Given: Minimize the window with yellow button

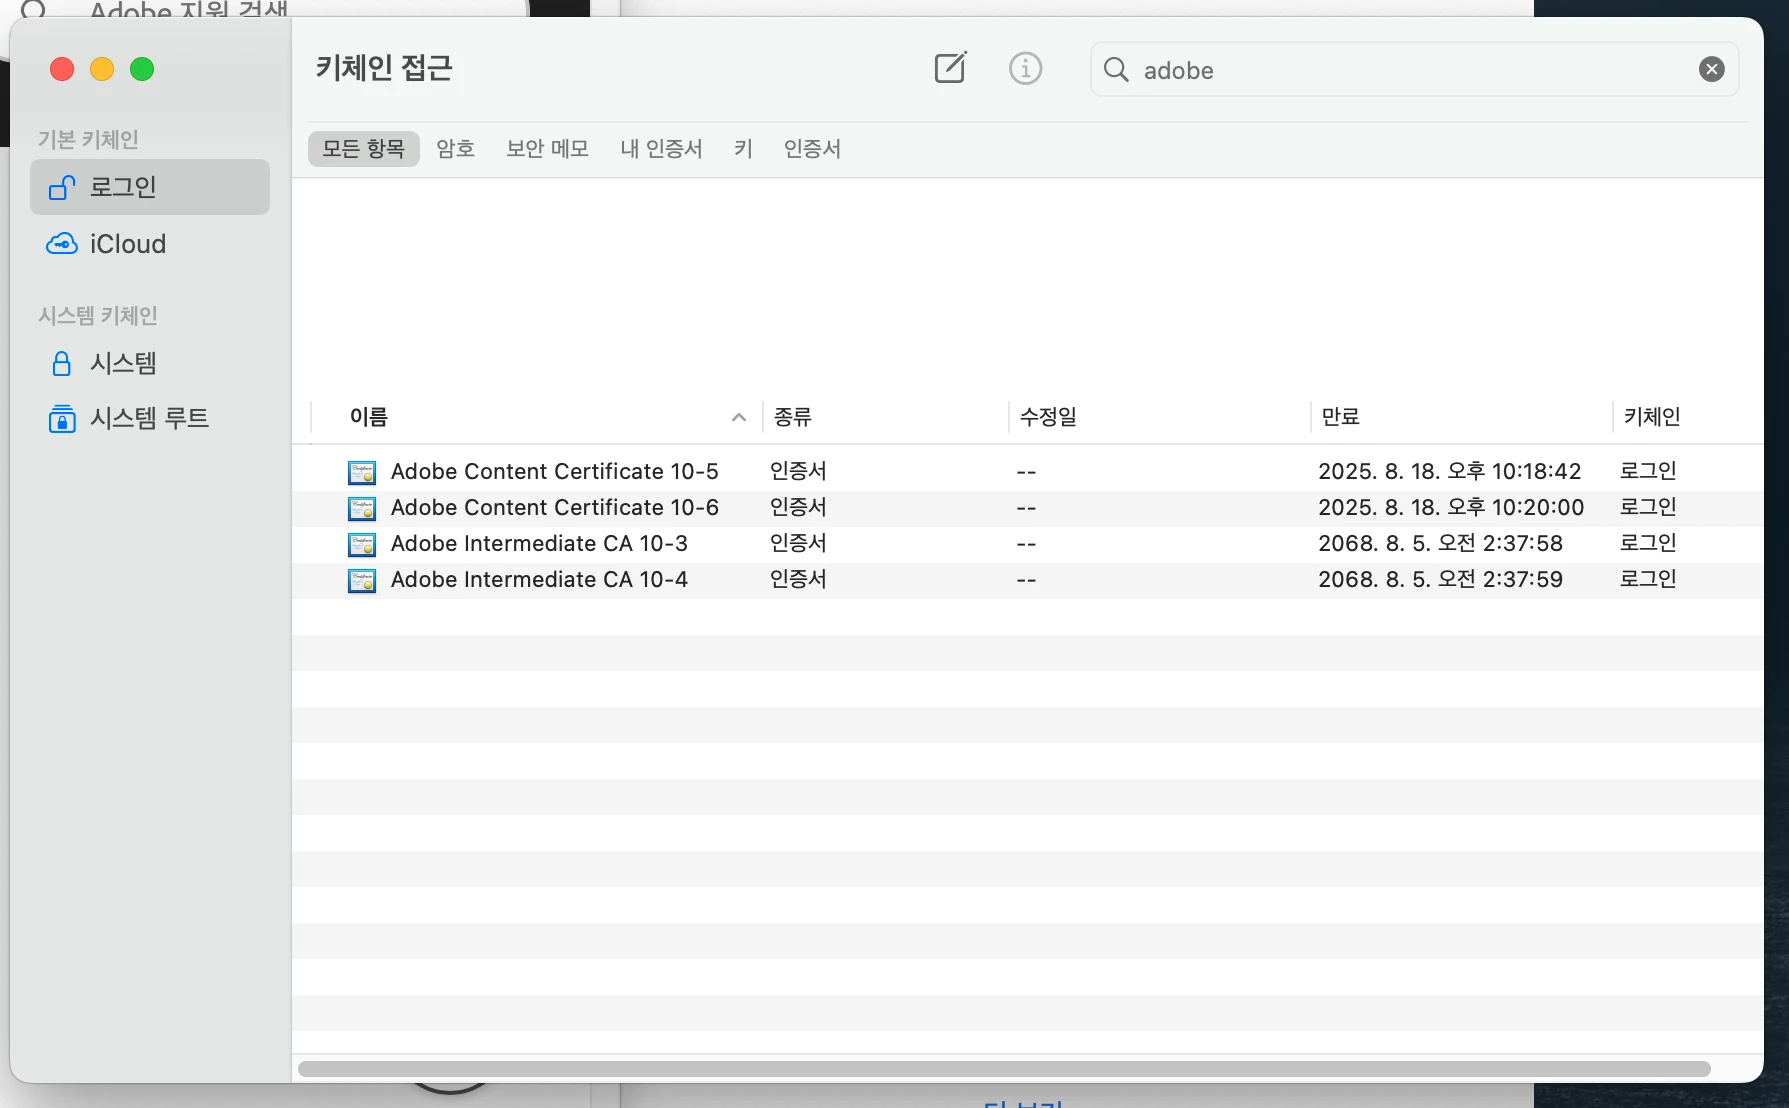Looking at the screenshot, I should coord(102,69).
